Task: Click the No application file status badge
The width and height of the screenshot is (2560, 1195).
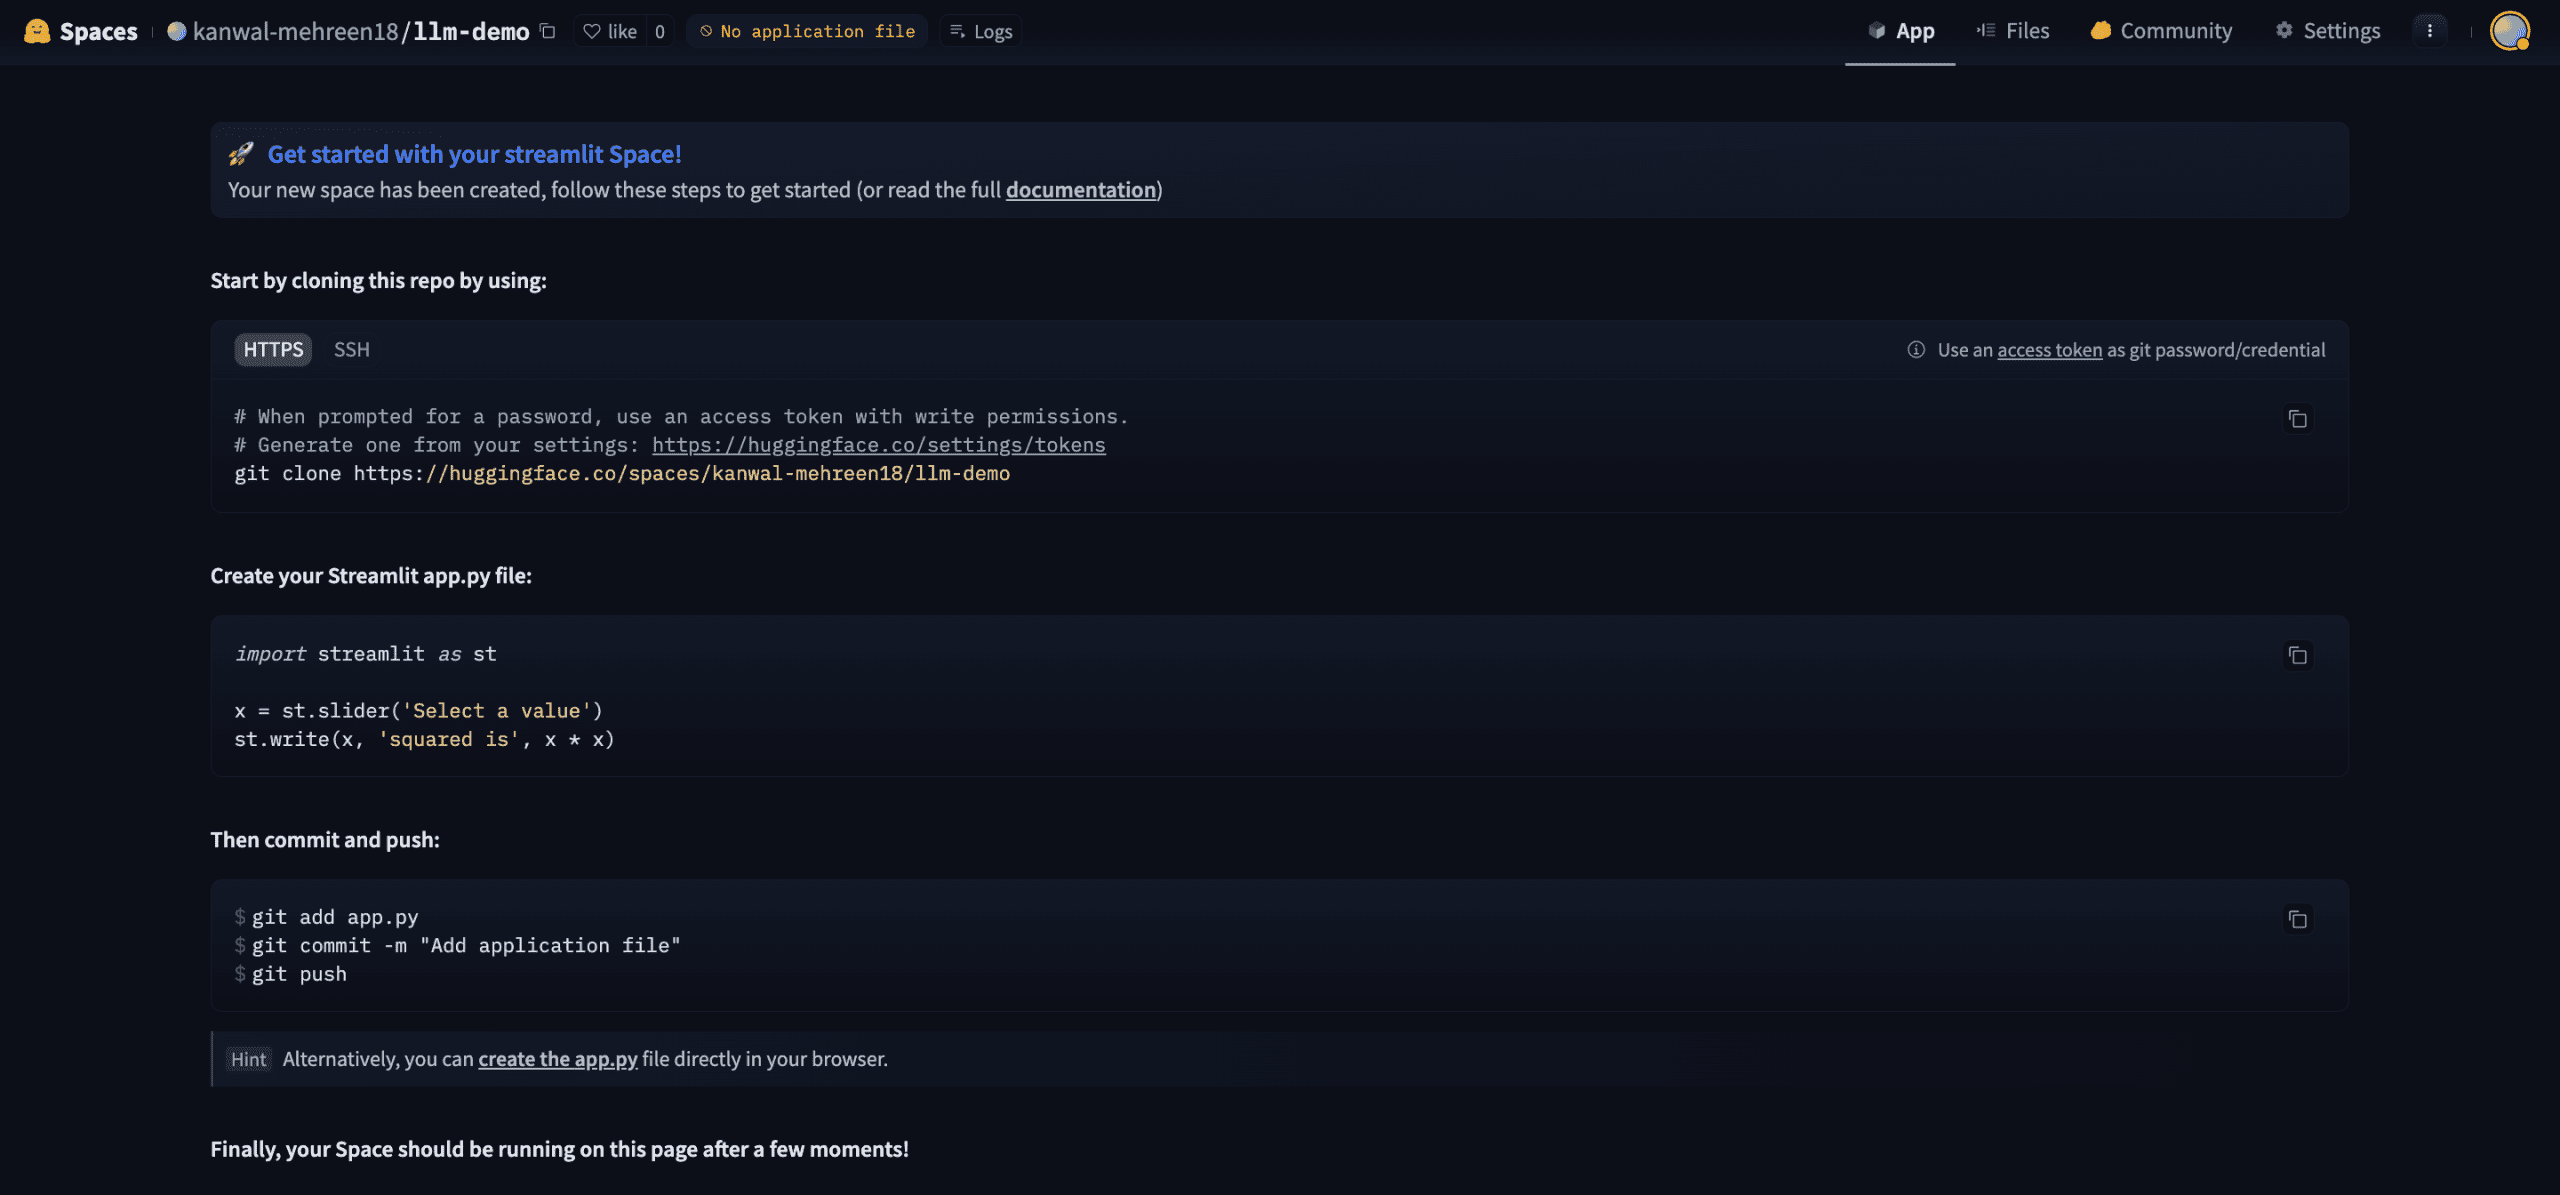Action: (807, 31)
